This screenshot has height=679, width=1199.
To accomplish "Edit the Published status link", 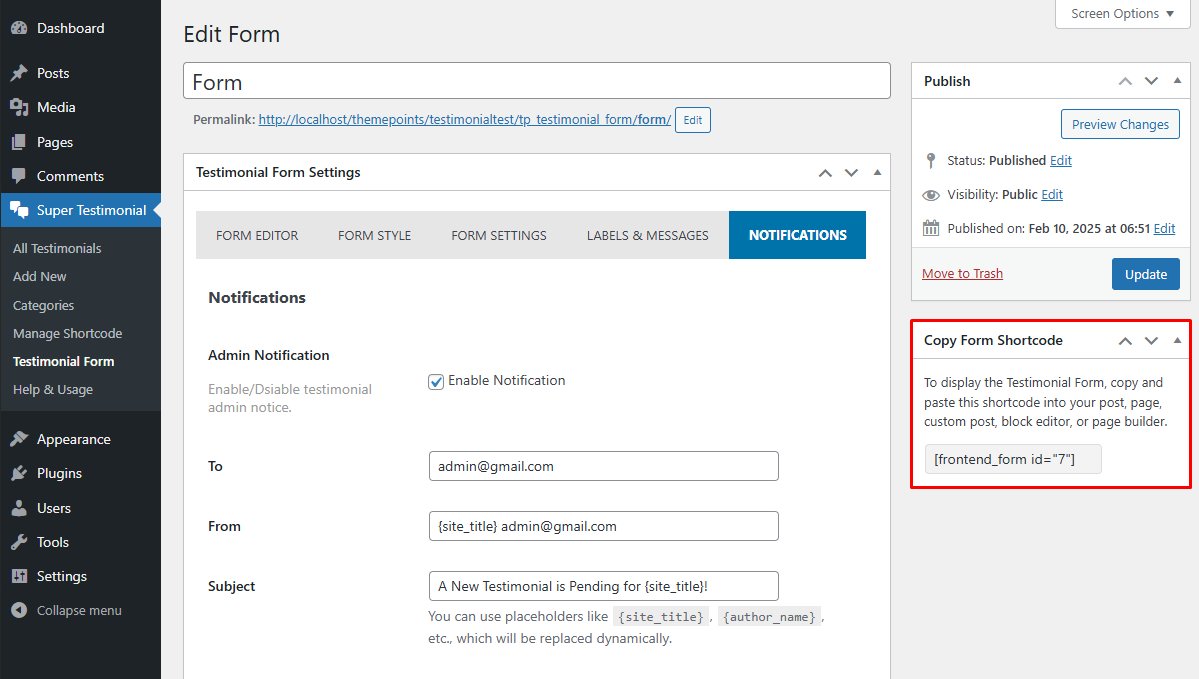I will tap(1061, 161).
